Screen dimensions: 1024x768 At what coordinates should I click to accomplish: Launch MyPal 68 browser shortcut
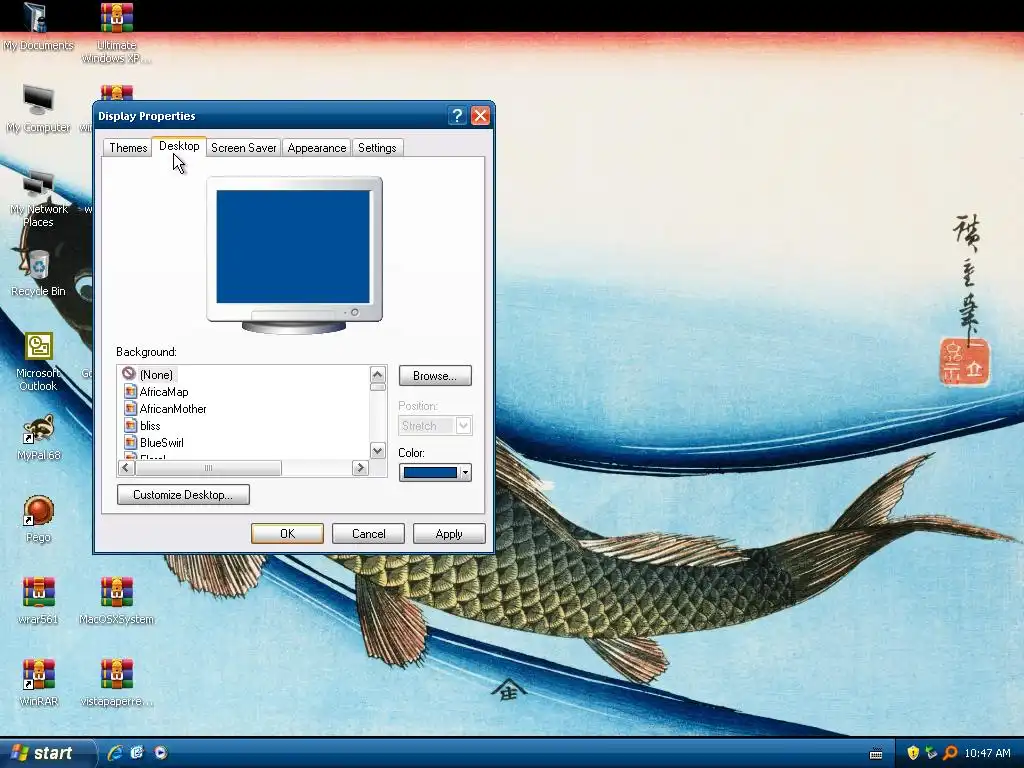(38, 437)
